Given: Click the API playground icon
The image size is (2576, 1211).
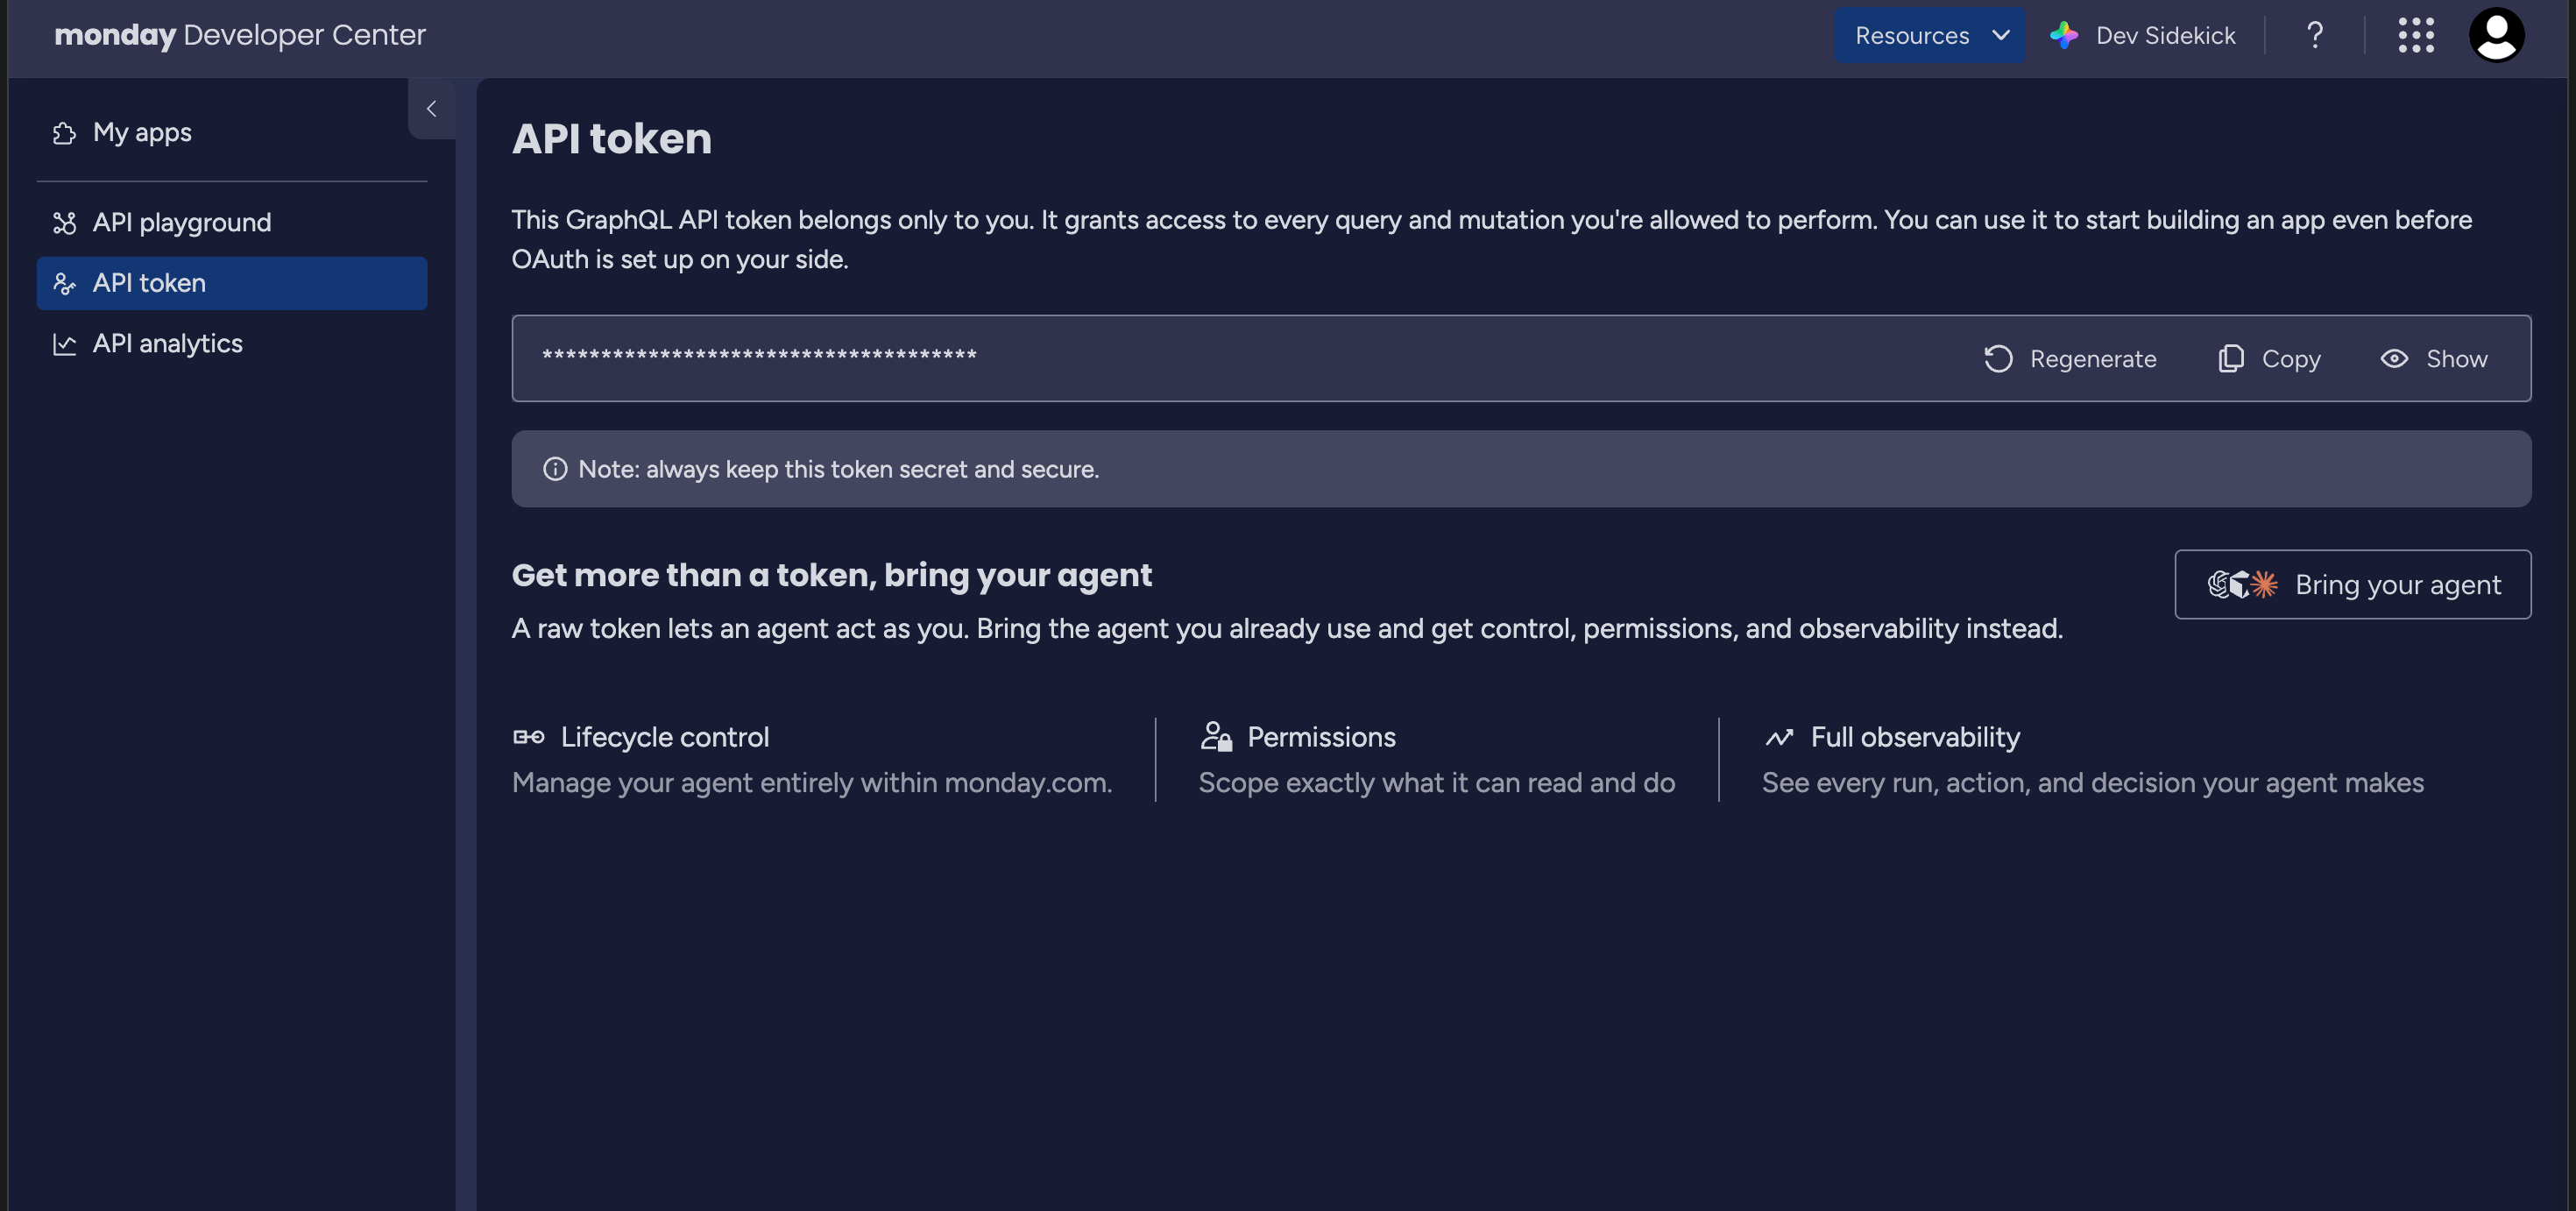Looking at the screenshot, I should point(65,223).
